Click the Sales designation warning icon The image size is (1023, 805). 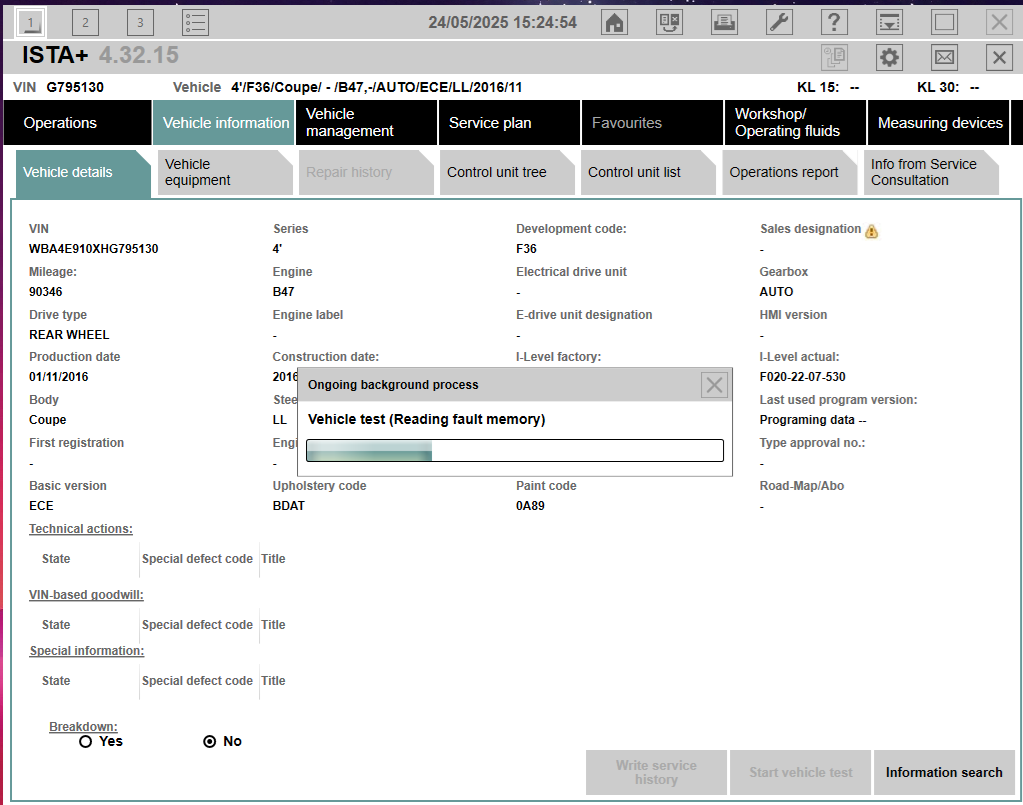(x=872, y=231)
